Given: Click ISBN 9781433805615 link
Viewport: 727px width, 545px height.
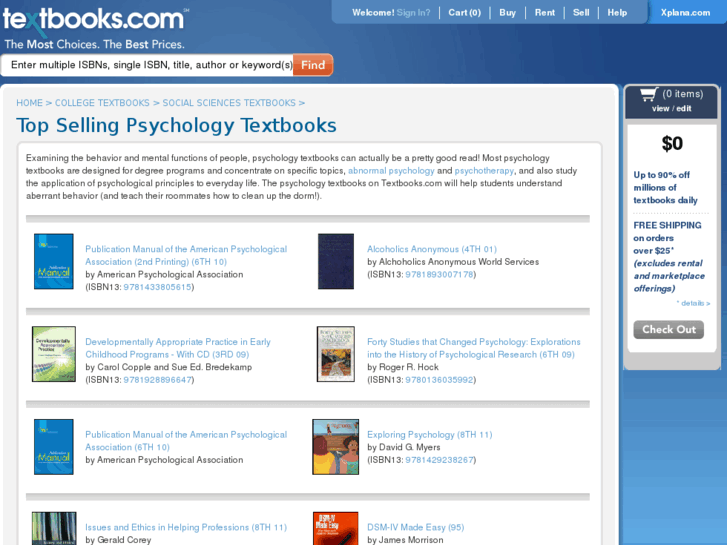Looking at the screenshot, I should click(157, 287).
